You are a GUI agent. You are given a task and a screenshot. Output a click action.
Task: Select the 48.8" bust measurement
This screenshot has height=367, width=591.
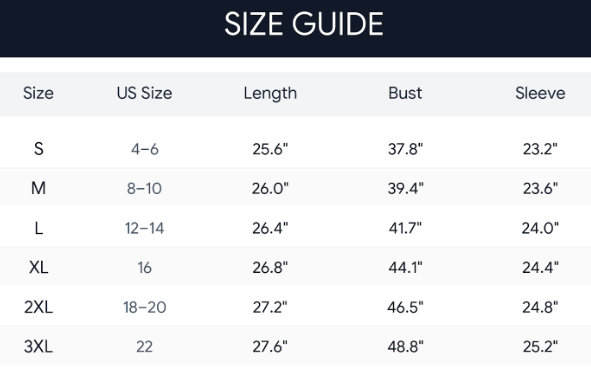pyautogui.click(x=405, y=347)
